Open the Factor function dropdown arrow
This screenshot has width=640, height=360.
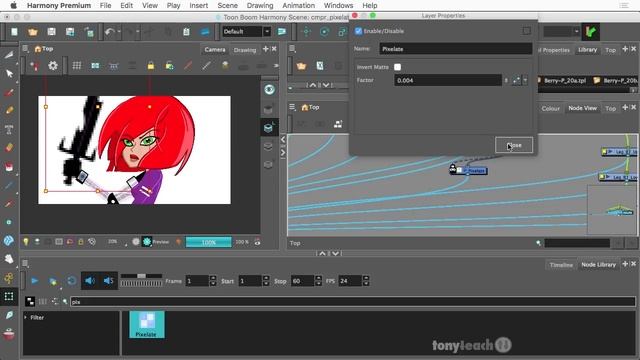525,80
